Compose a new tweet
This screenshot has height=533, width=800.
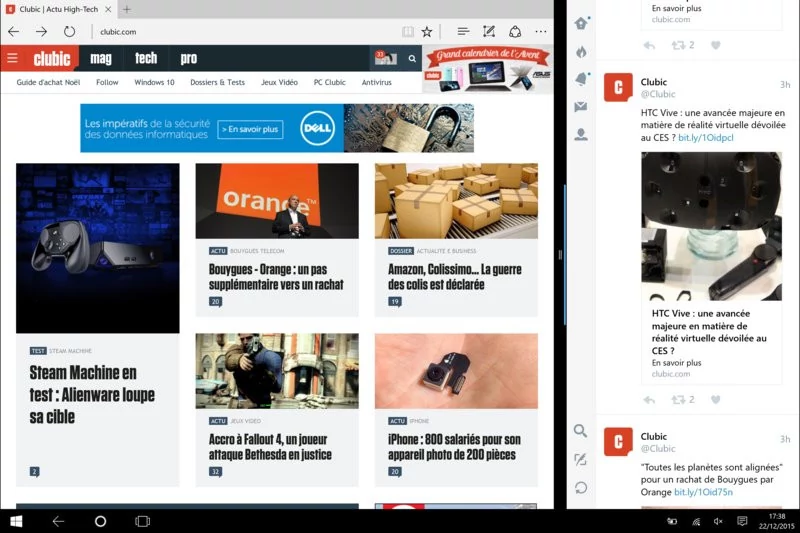pos(581,460)
